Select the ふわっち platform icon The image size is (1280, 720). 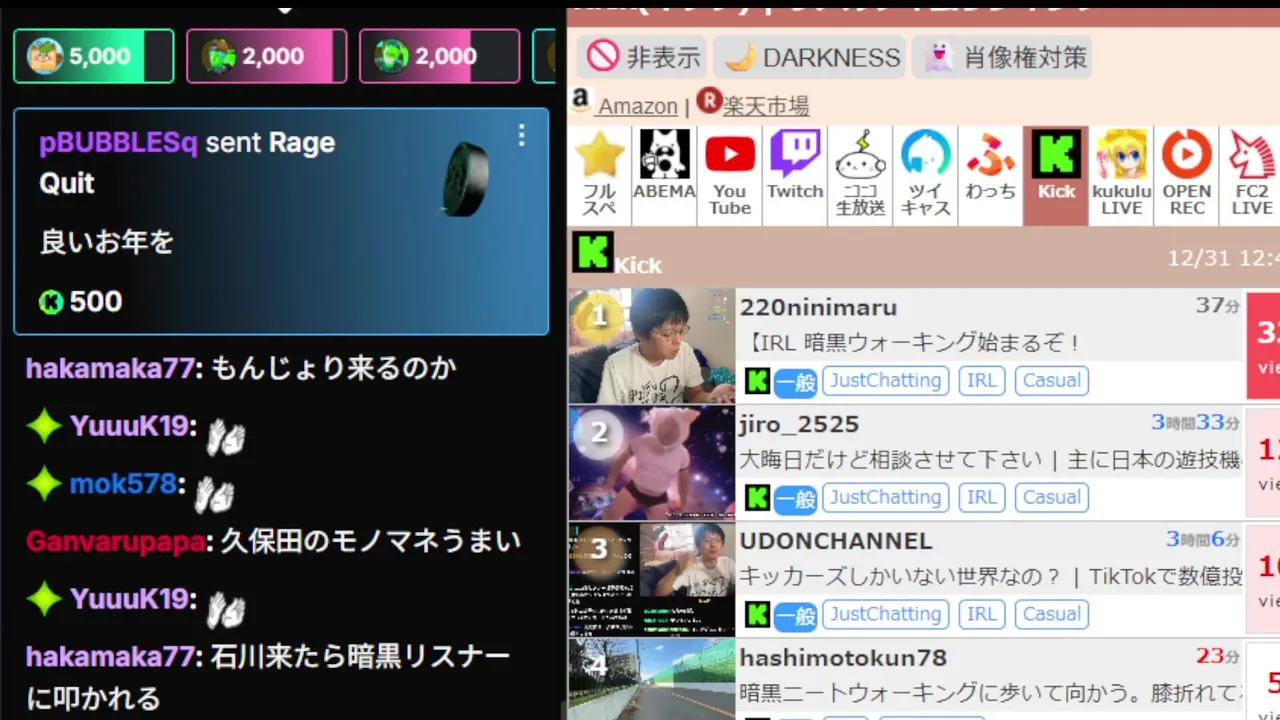tap(990, 176)
